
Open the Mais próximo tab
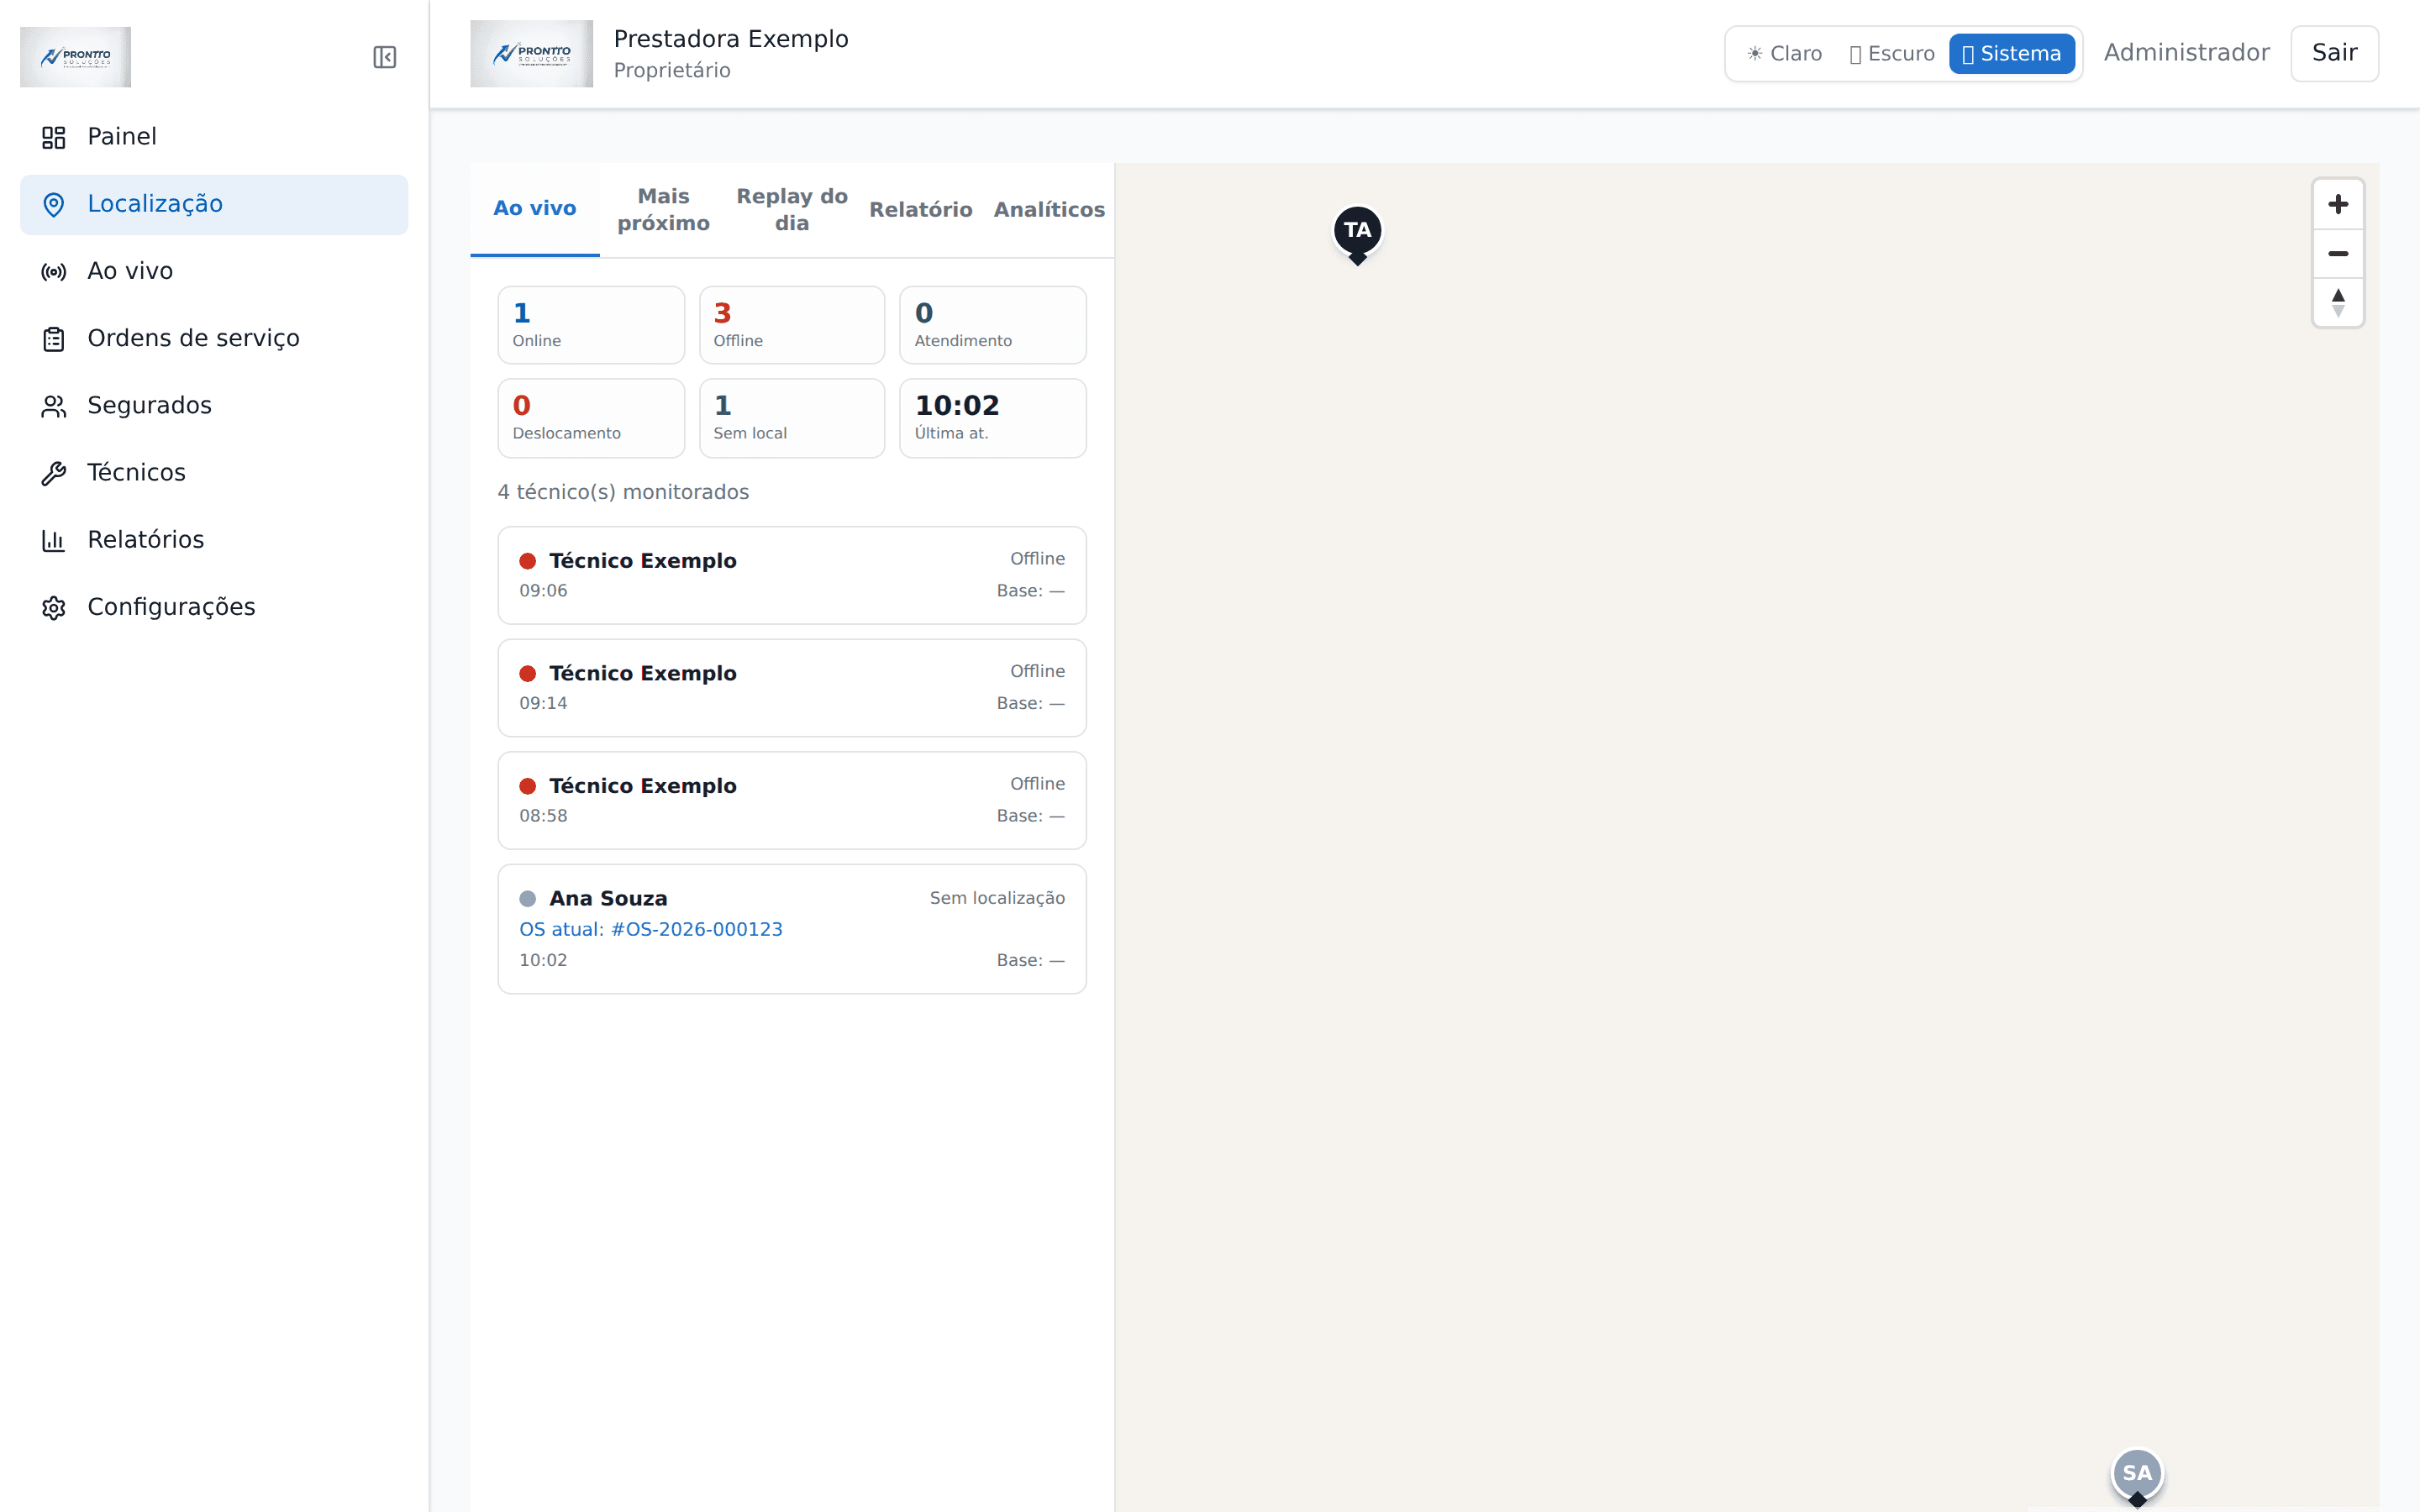663,209
